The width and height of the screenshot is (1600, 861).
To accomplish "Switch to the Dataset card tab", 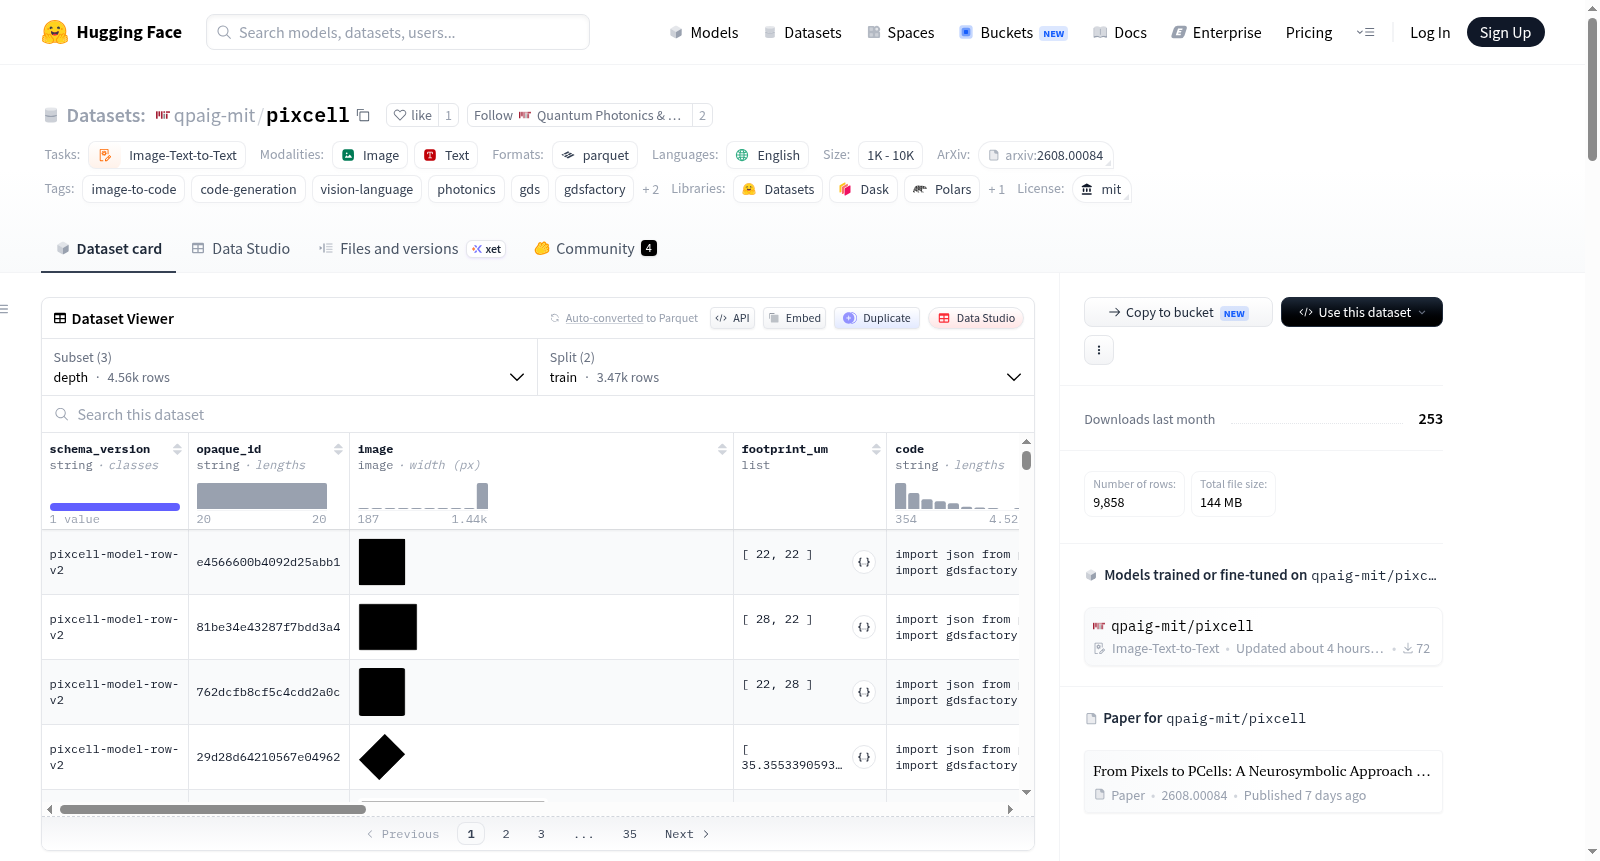I will coord(109,249).
